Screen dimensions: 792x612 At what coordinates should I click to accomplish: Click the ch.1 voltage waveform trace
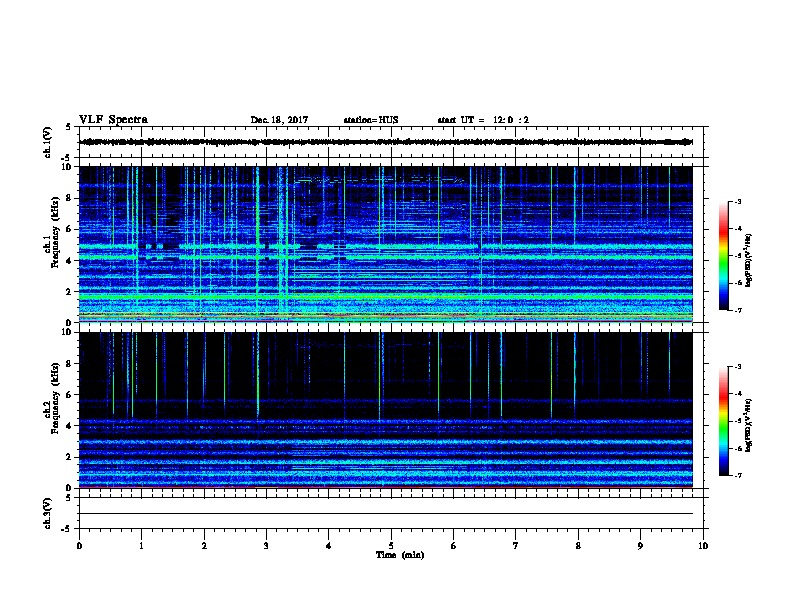pyautogui.click(x=386, y=142)
